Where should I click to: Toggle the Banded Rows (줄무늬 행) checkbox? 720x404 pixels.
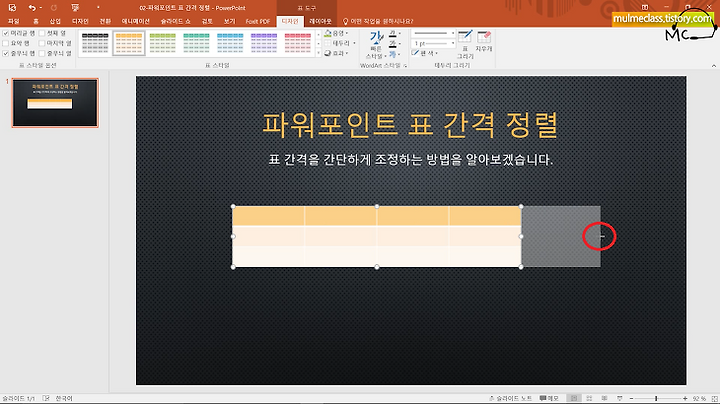pyautogui.click(x=6, y=53)
